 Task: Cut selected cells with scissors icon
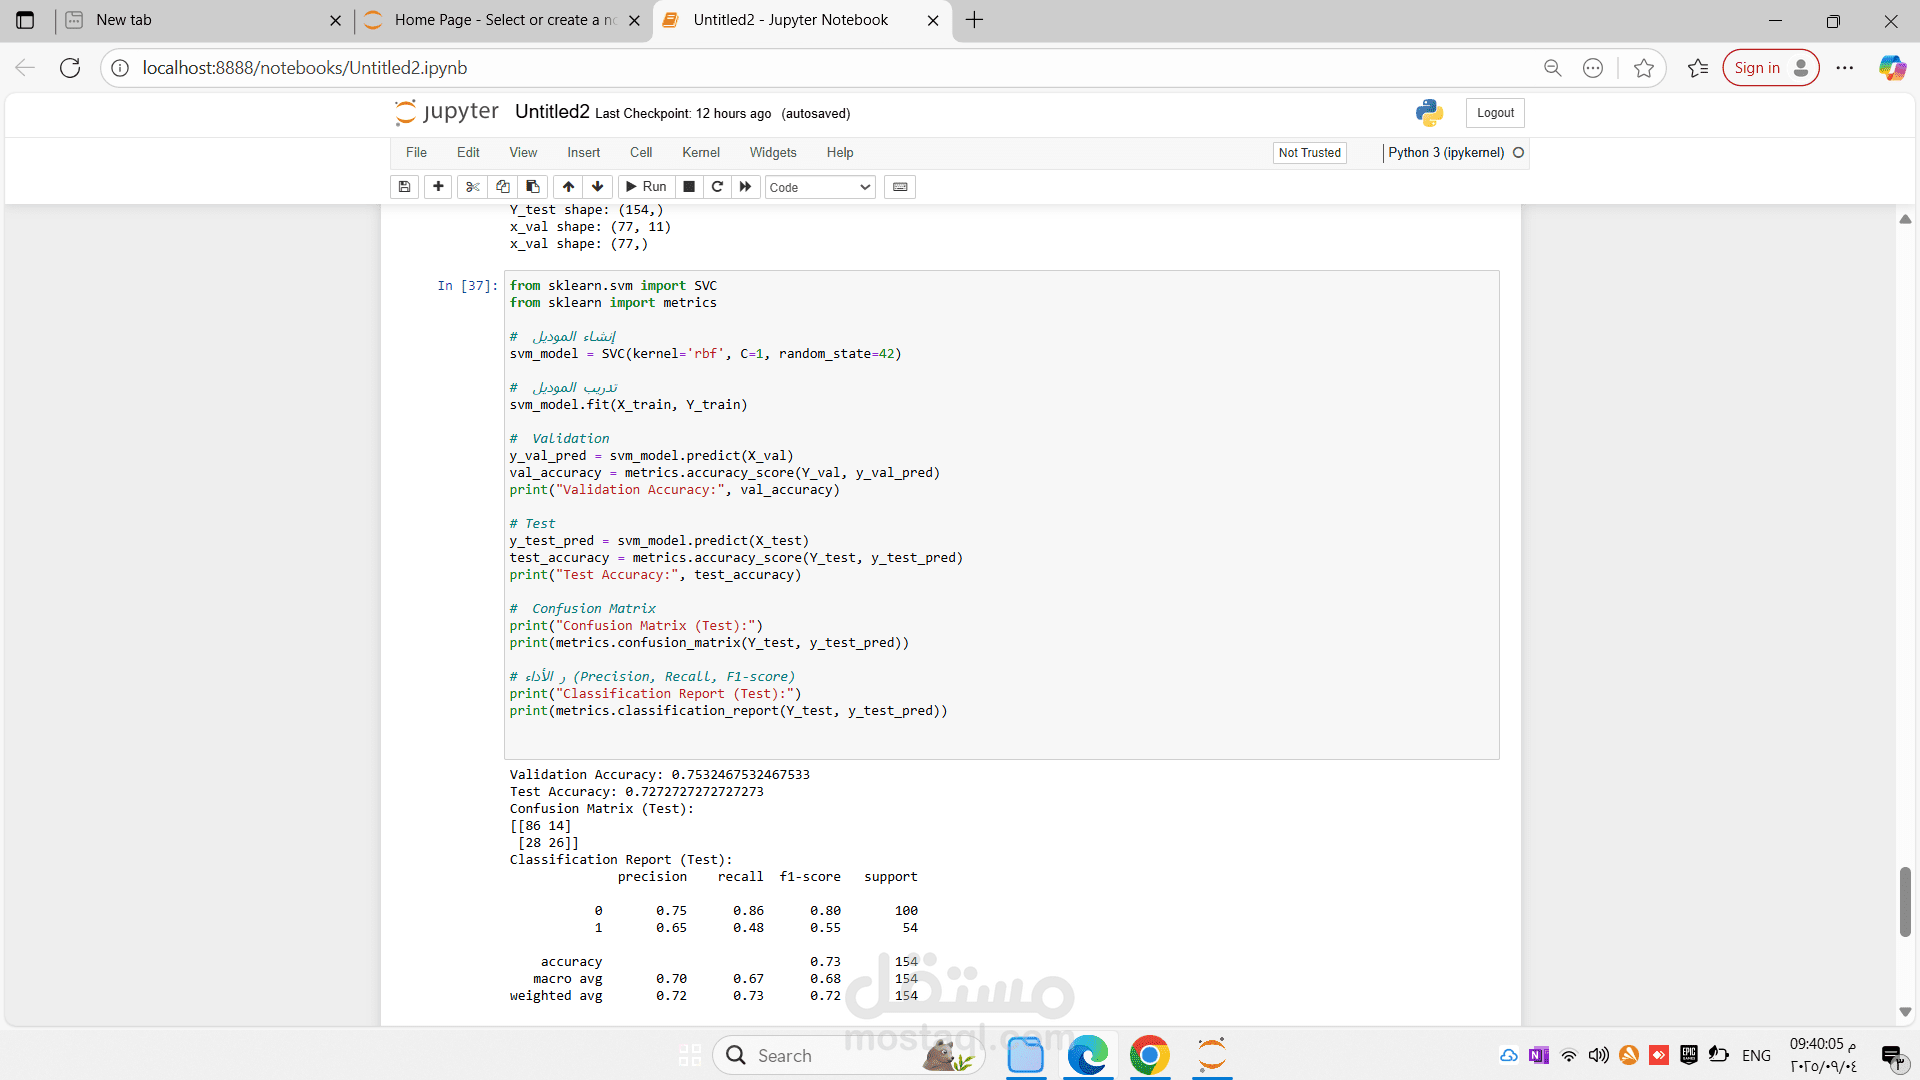point(473,187)
